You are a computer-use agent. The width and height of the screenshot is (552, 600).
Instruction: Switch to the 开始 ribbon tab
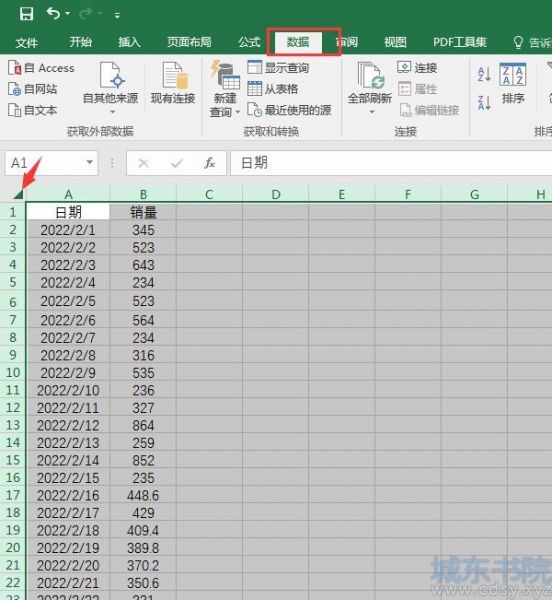(80, 42)
